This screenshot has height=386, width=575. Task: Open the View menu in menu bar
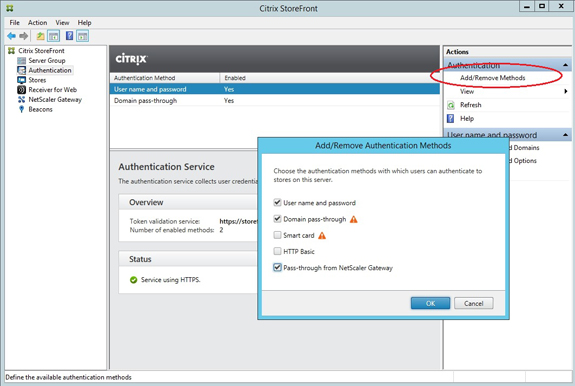pos(62,23)
